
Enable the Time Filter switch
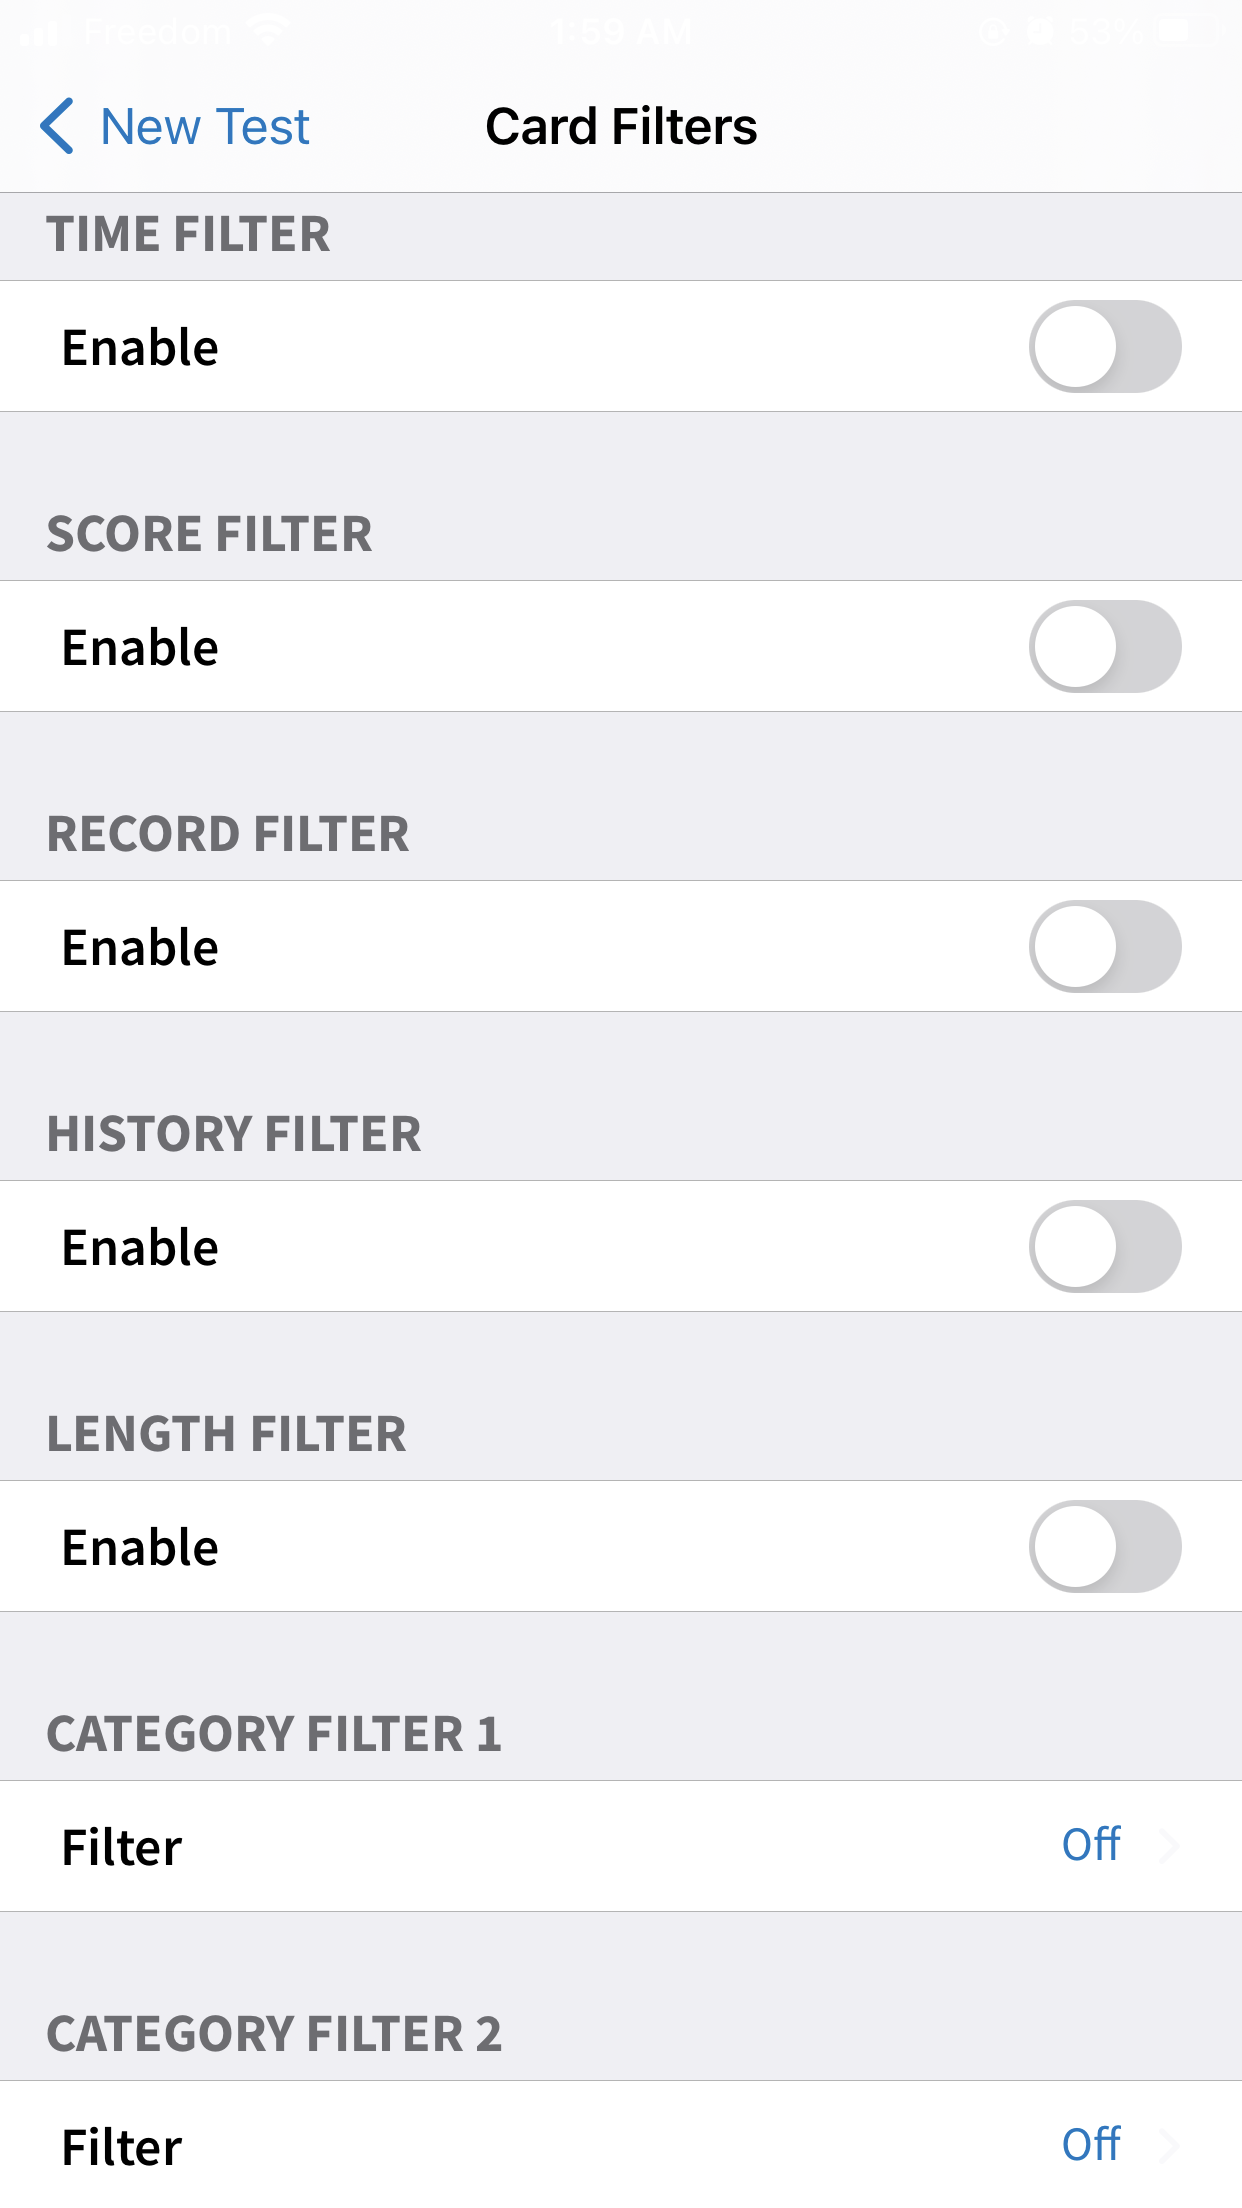1105,347
